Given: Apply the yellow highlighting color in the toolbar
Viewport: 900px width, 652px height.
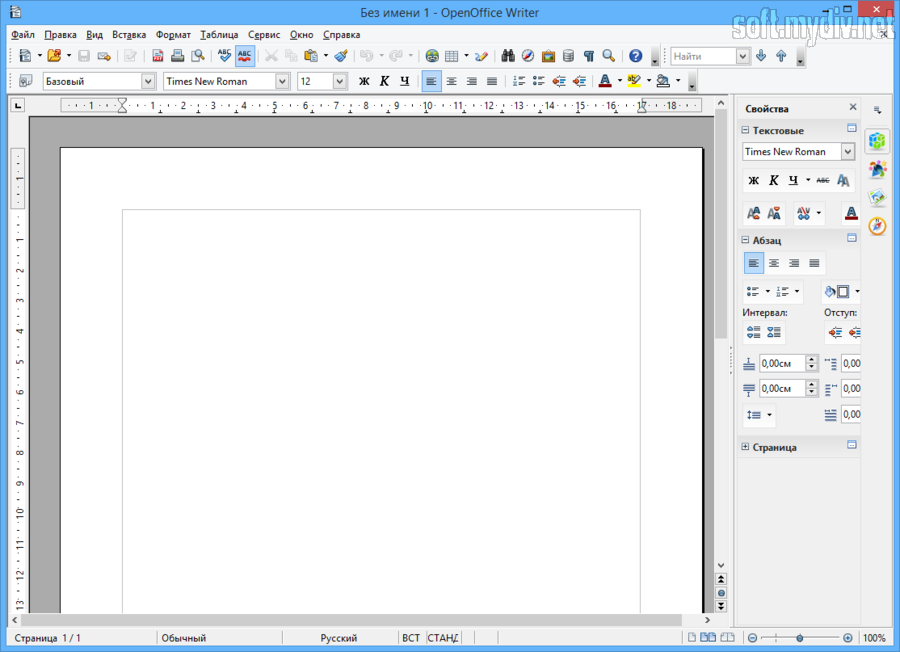Looking at the screenshot, I should click(x=634, y=81).
